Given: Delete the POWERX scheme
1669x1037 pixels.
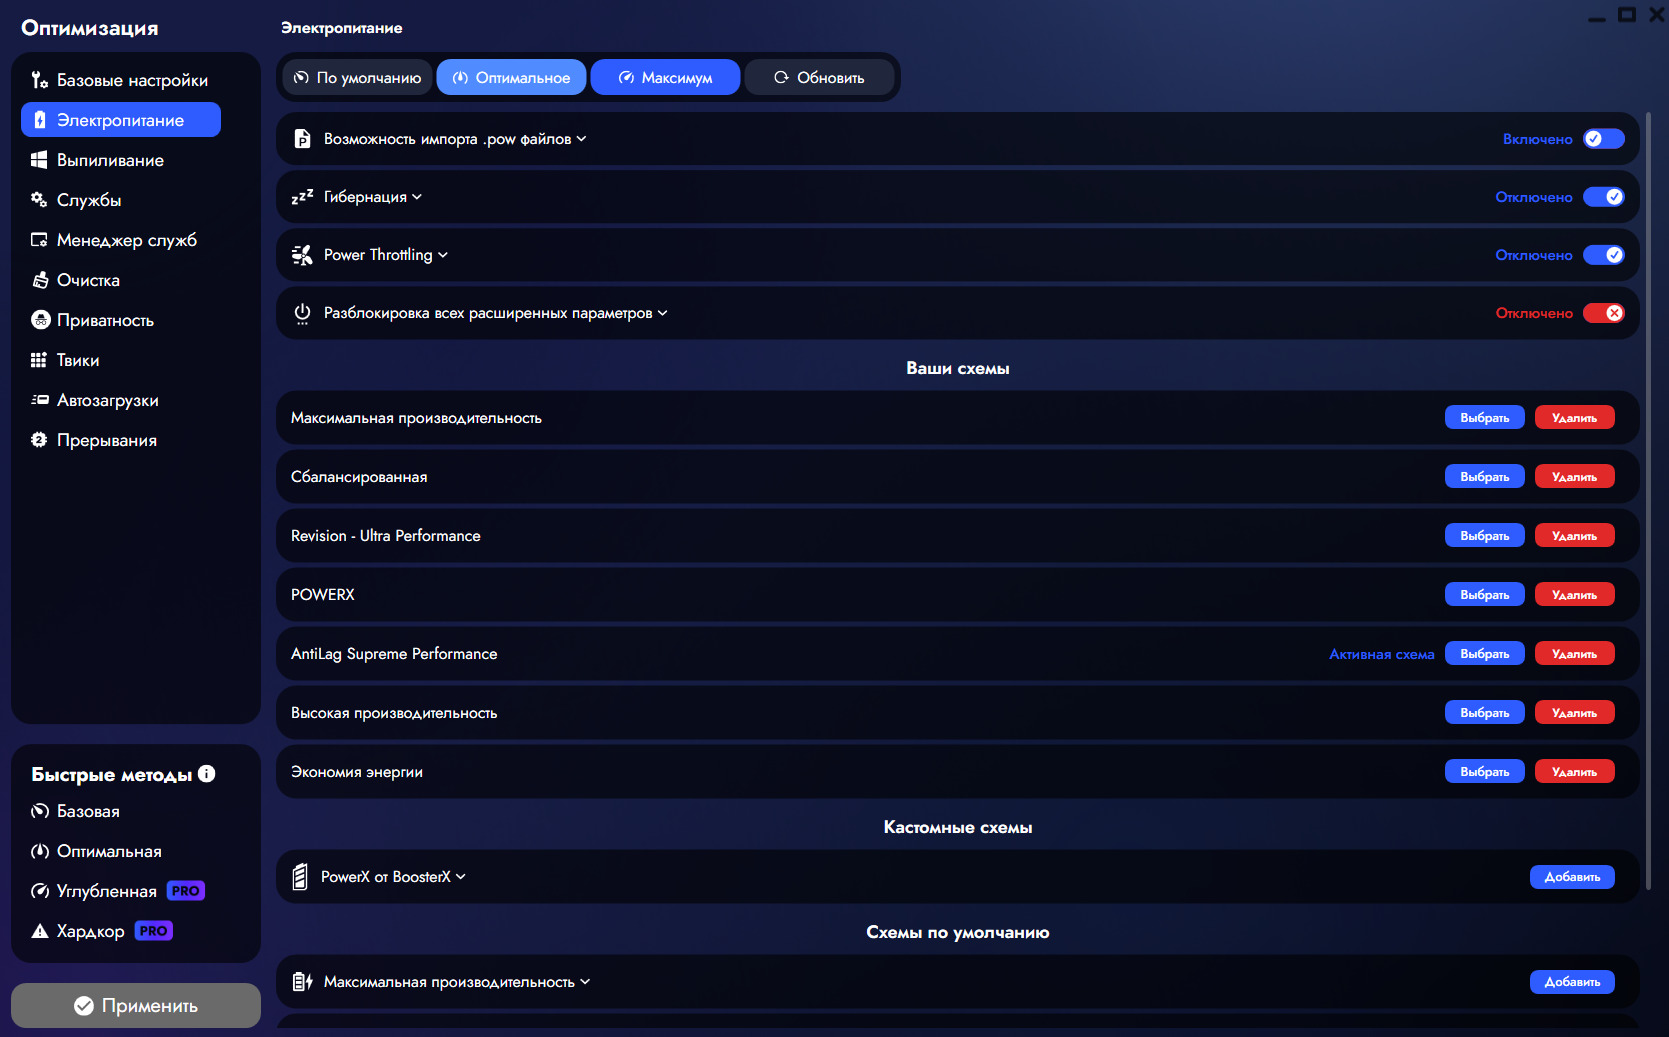Looking at the screenshot, I should point(1574,595).
